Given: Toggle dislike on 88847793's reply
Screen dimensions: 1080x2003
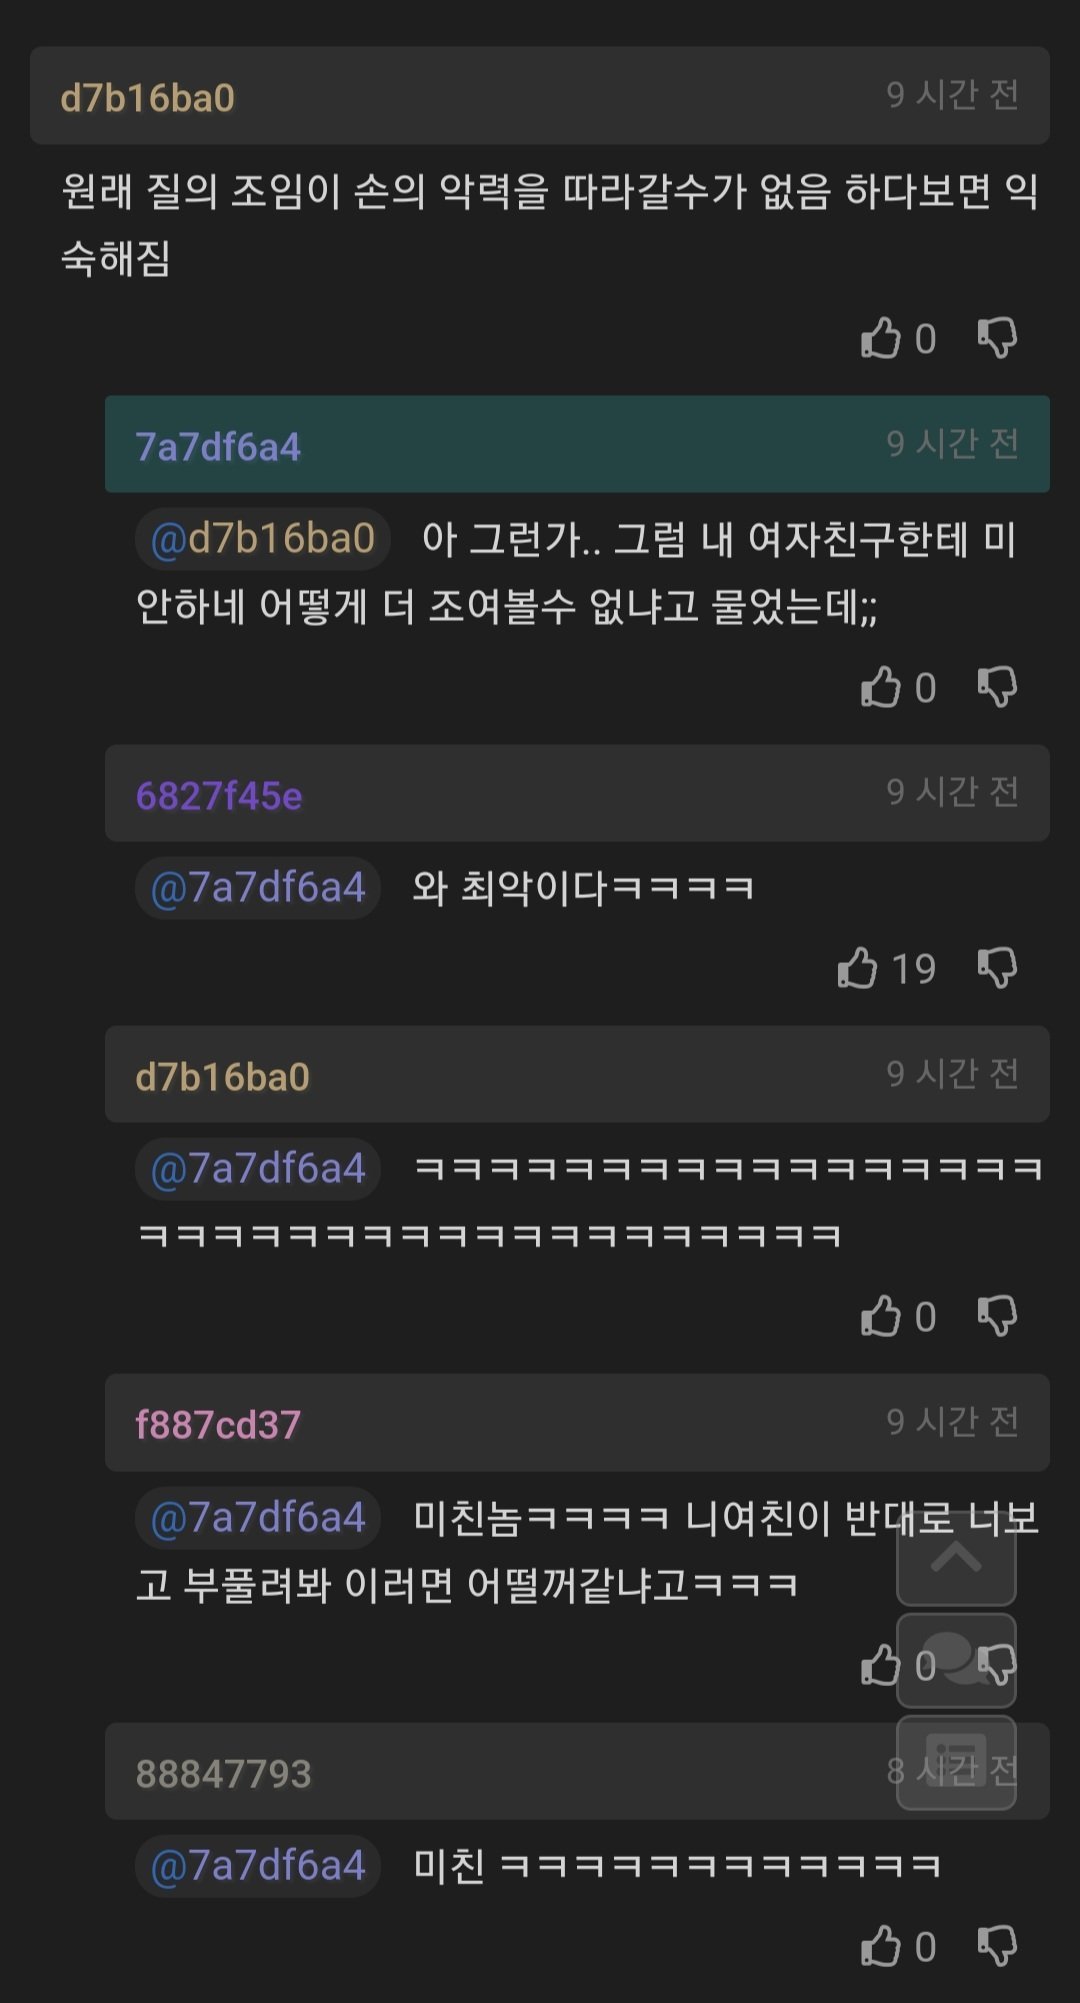Looking at the screenshot, I should [x=997, y=1946].
